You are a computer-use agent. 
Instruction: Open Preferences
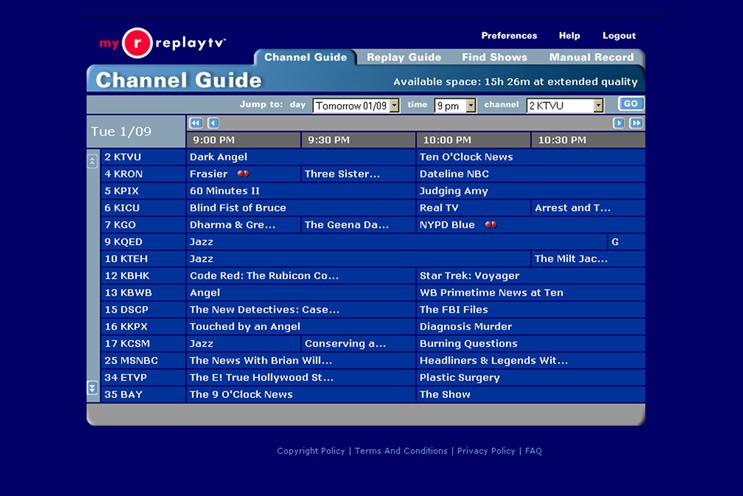coord(509,36)
